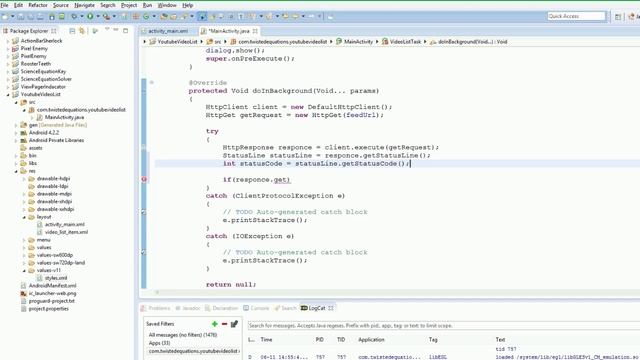Select ScienceEquationSolver project
This screenshot has height=360, width=640.
tap(46, 79)
